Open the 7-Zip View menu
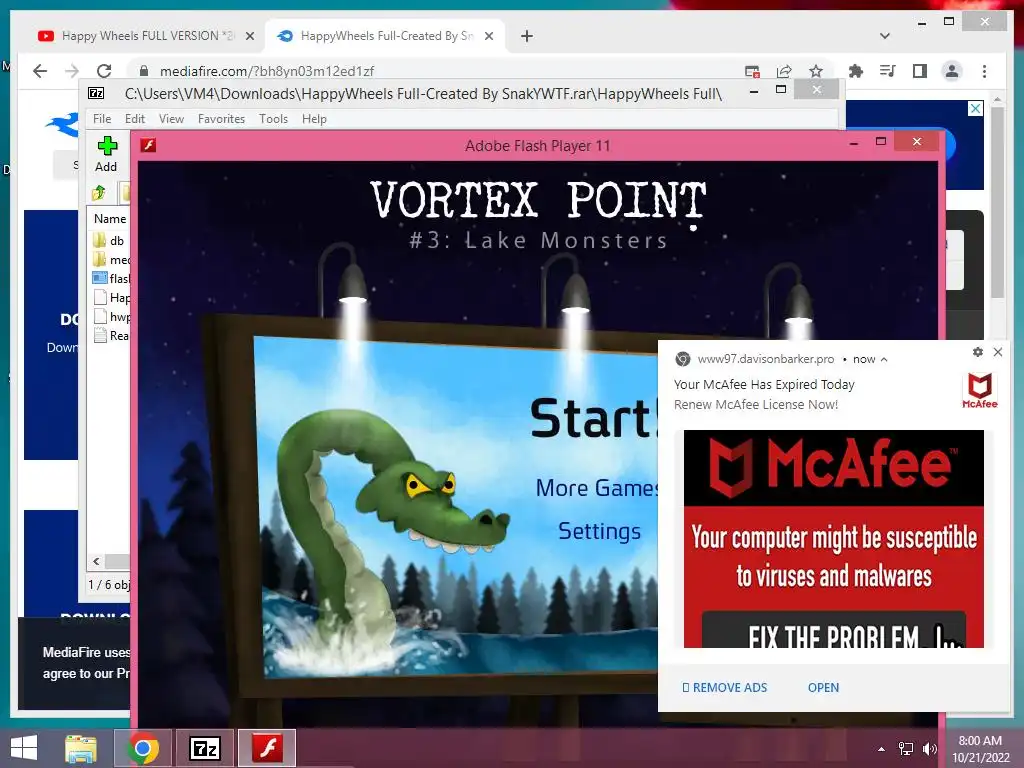This screenshot has width=1024, height=768. tap(171, 119)
